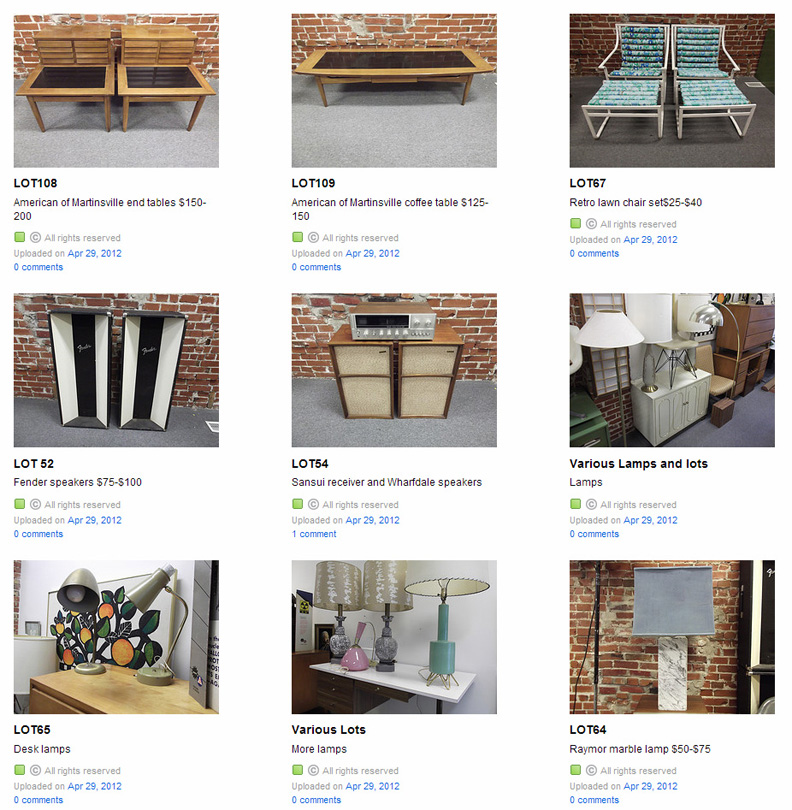792x810 pixels.
Task: Click the Various Lots title
Action: coord(329,730)
